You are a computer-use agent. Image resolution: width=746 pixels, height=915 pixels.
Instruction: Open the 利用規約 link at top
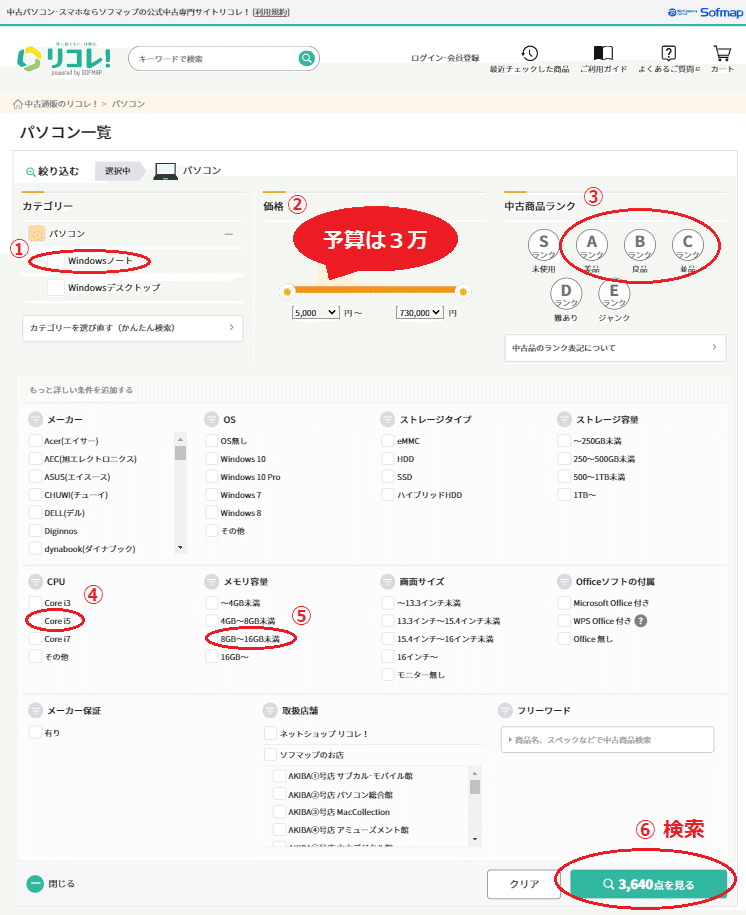pos(271,12)
